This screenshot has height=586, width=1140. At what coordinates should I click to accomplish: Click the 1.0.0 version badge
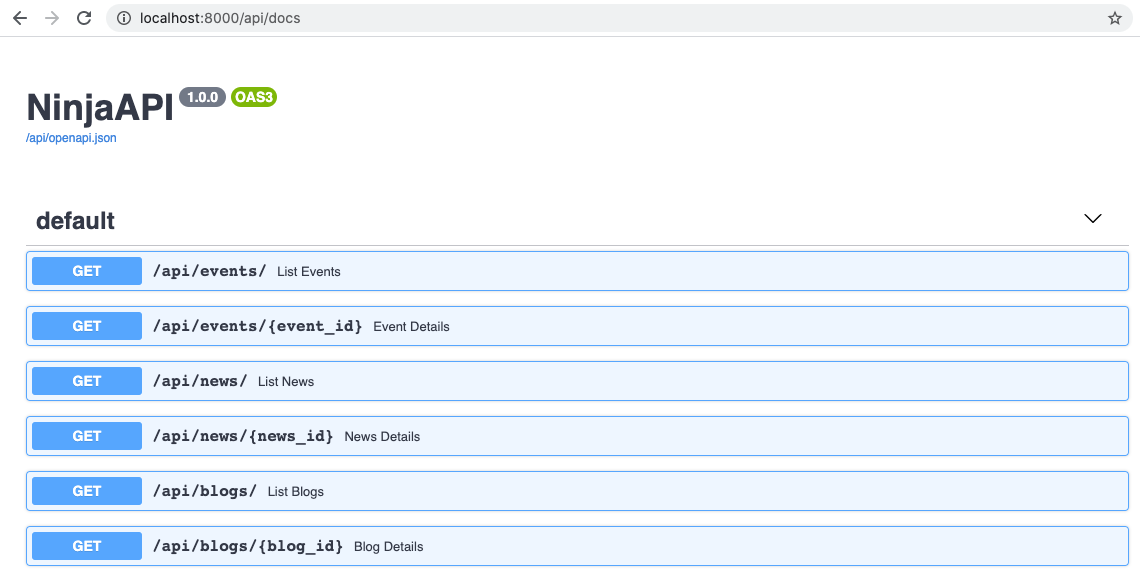click(202, 97)
